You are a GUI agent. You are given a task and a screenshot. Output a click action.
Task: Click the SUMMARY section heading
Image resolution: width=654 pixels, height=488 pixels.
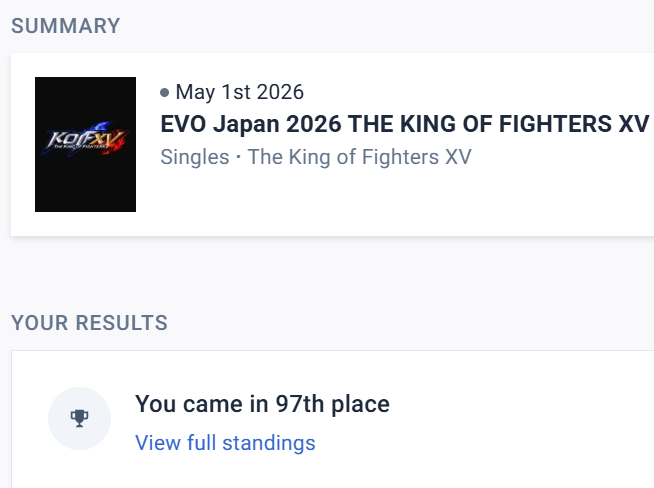(x=65, y=26)
